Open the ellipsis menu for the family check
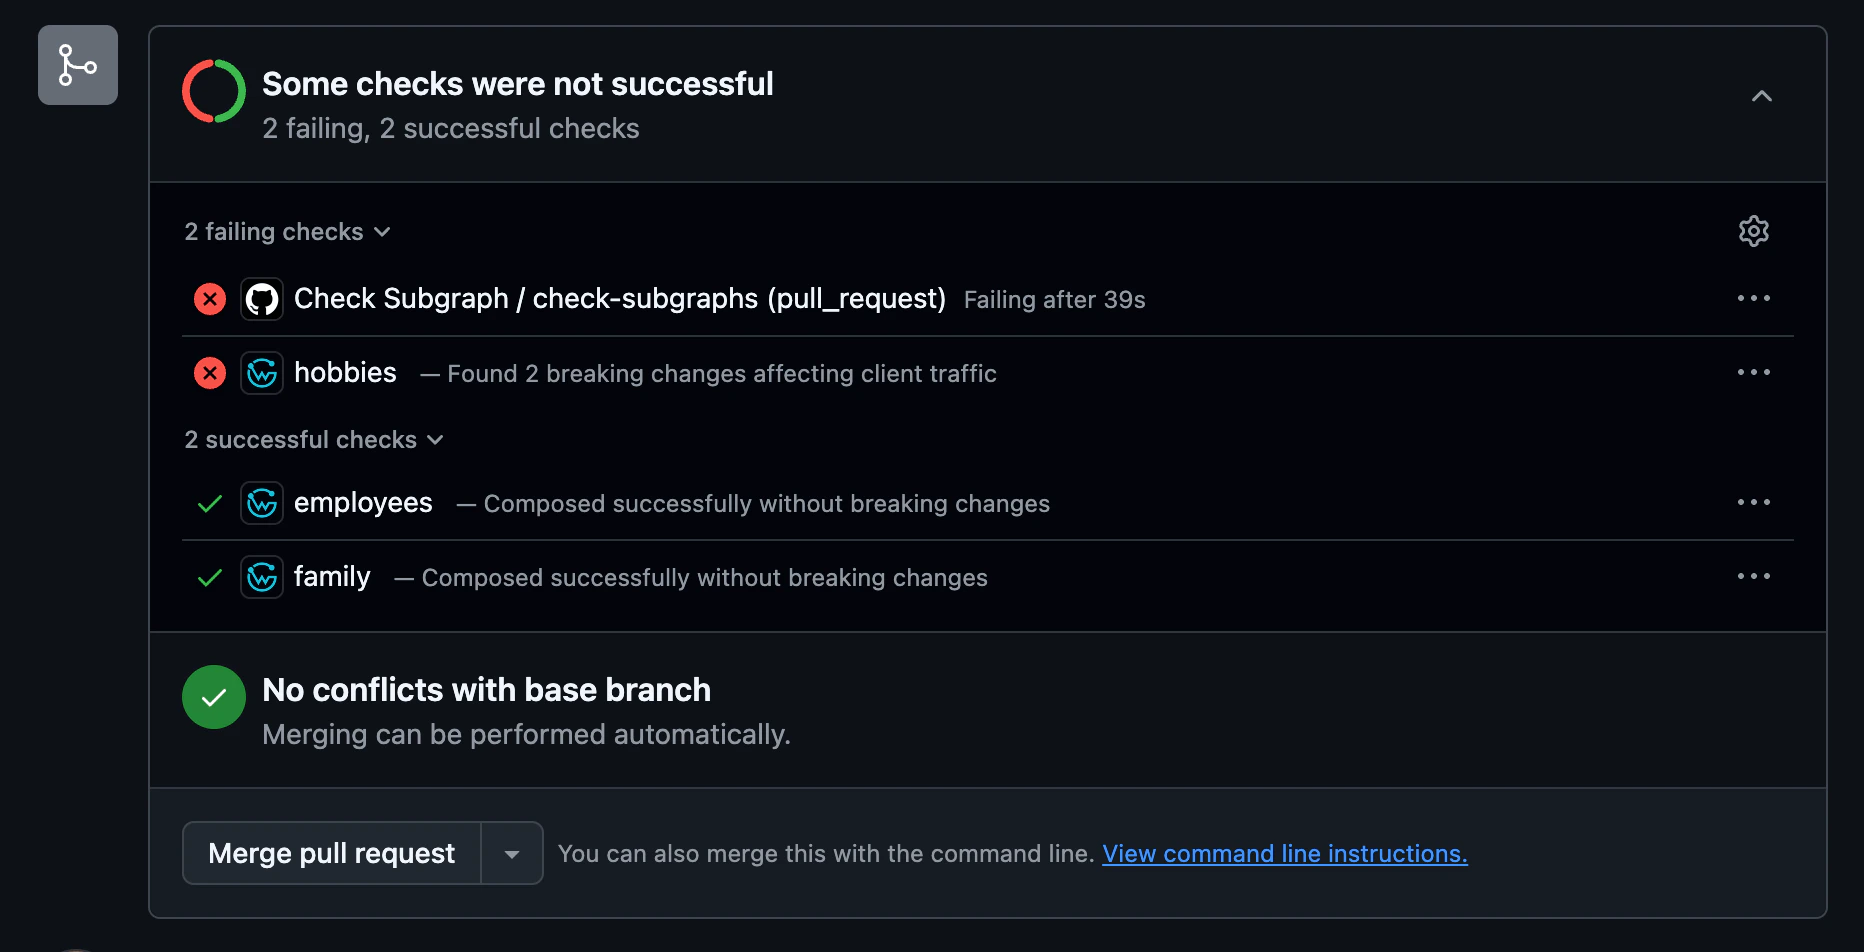 [1754, 576]
